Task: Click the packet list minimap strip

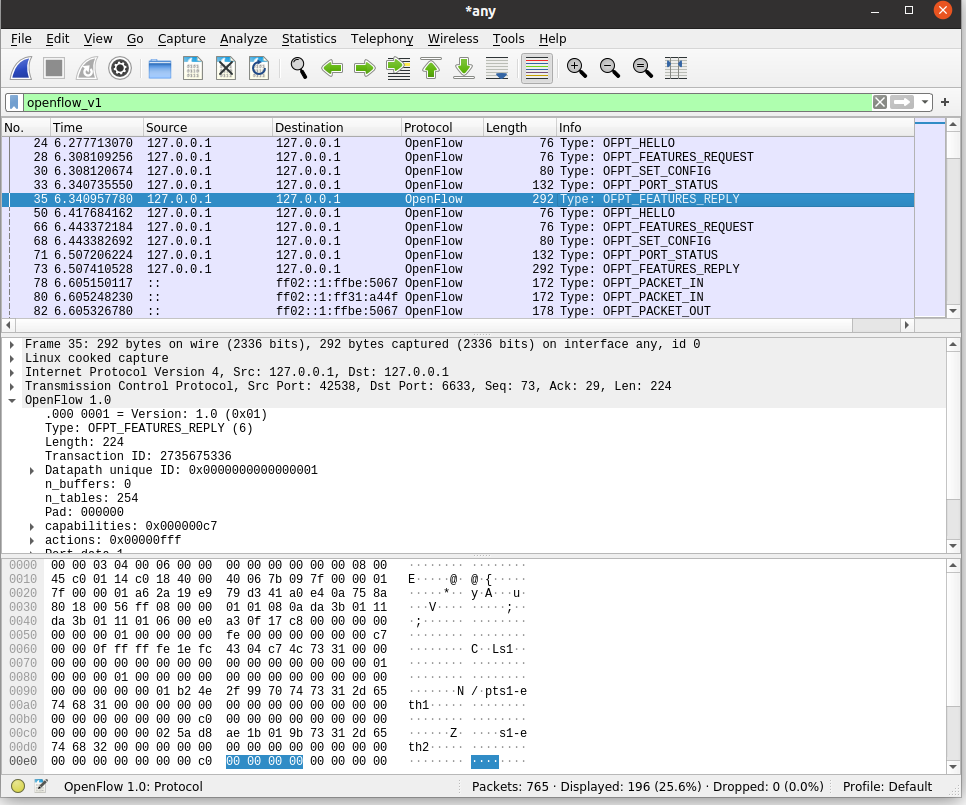Action: coord(930,217)
